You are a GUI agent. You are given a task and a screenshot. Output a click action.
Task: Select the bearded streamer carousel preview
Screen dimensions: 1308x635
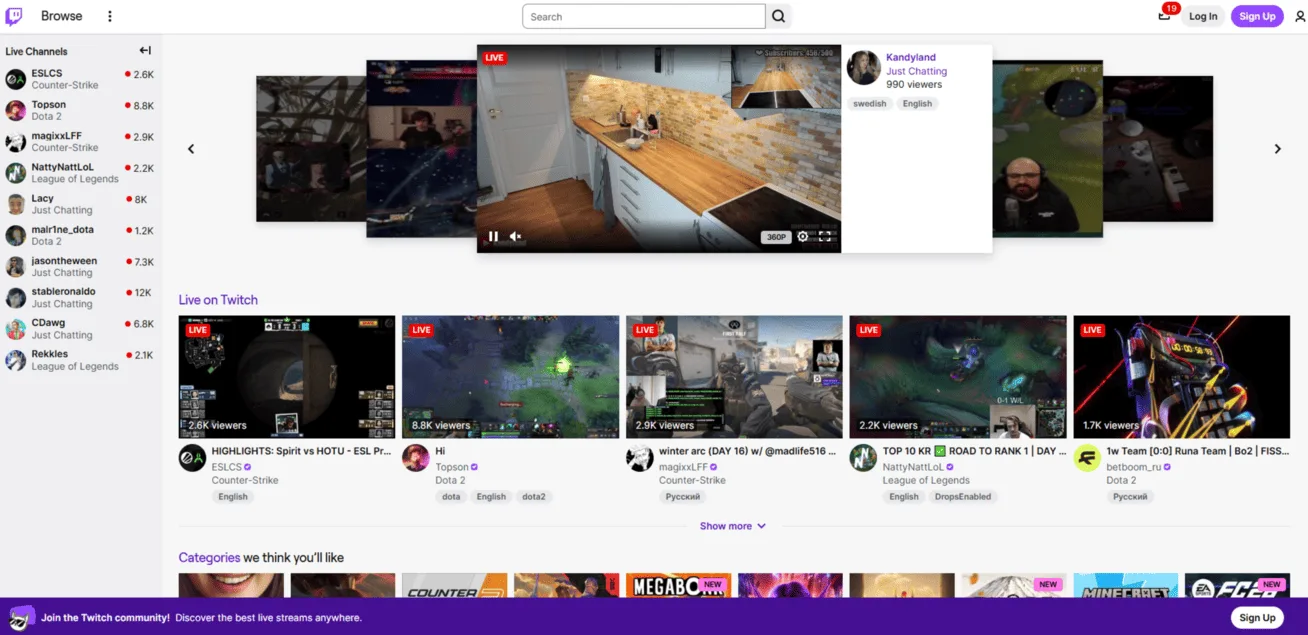[1047, 149]
